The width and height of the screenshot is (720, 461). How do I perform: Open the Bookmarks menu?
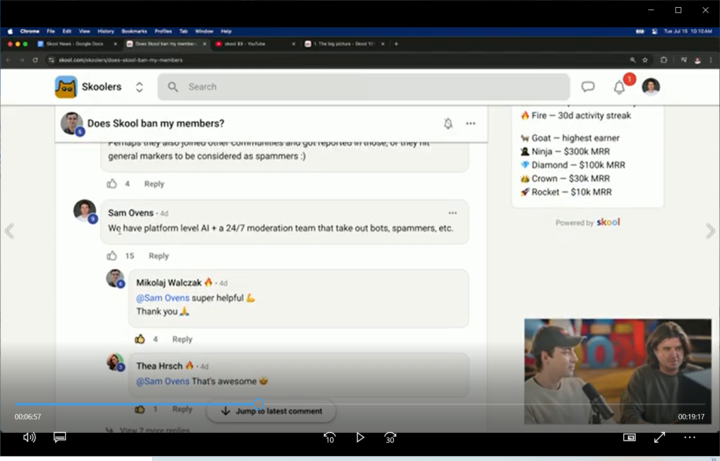coord(134,31)
